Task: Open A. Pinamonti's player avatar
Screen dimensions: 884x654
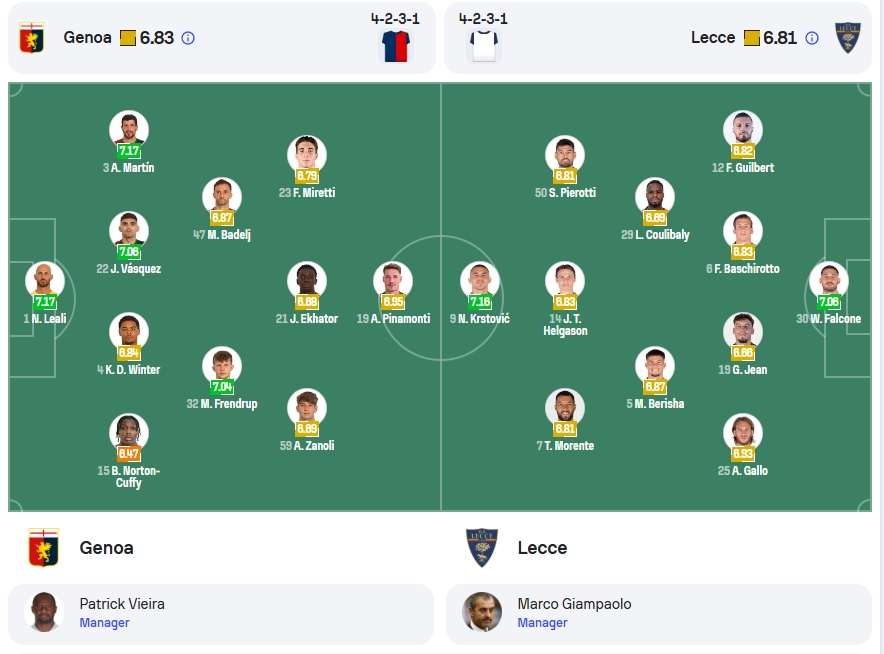Action: (x=393, y=281)
